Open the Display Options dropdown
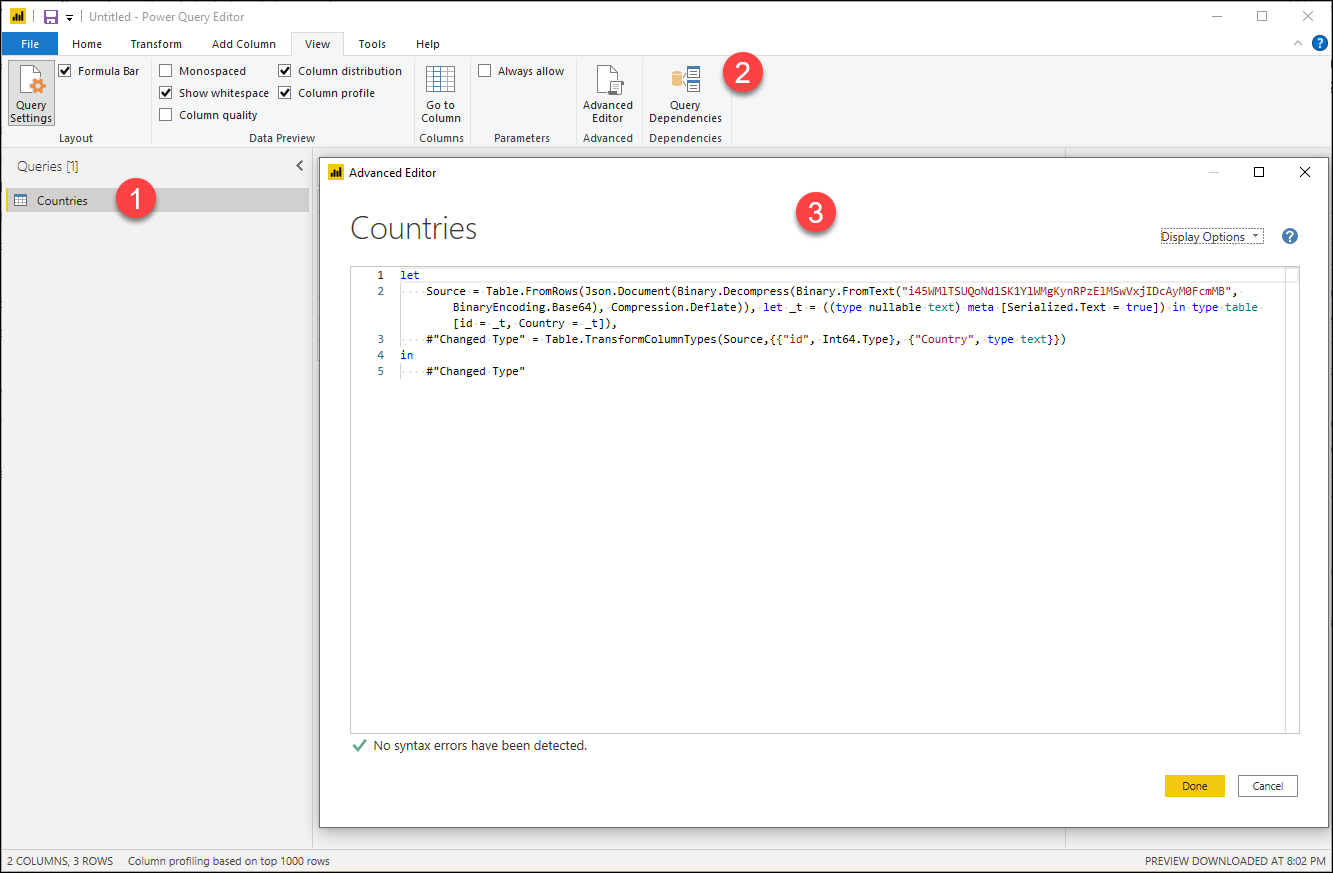 [x=1210, y=236]
